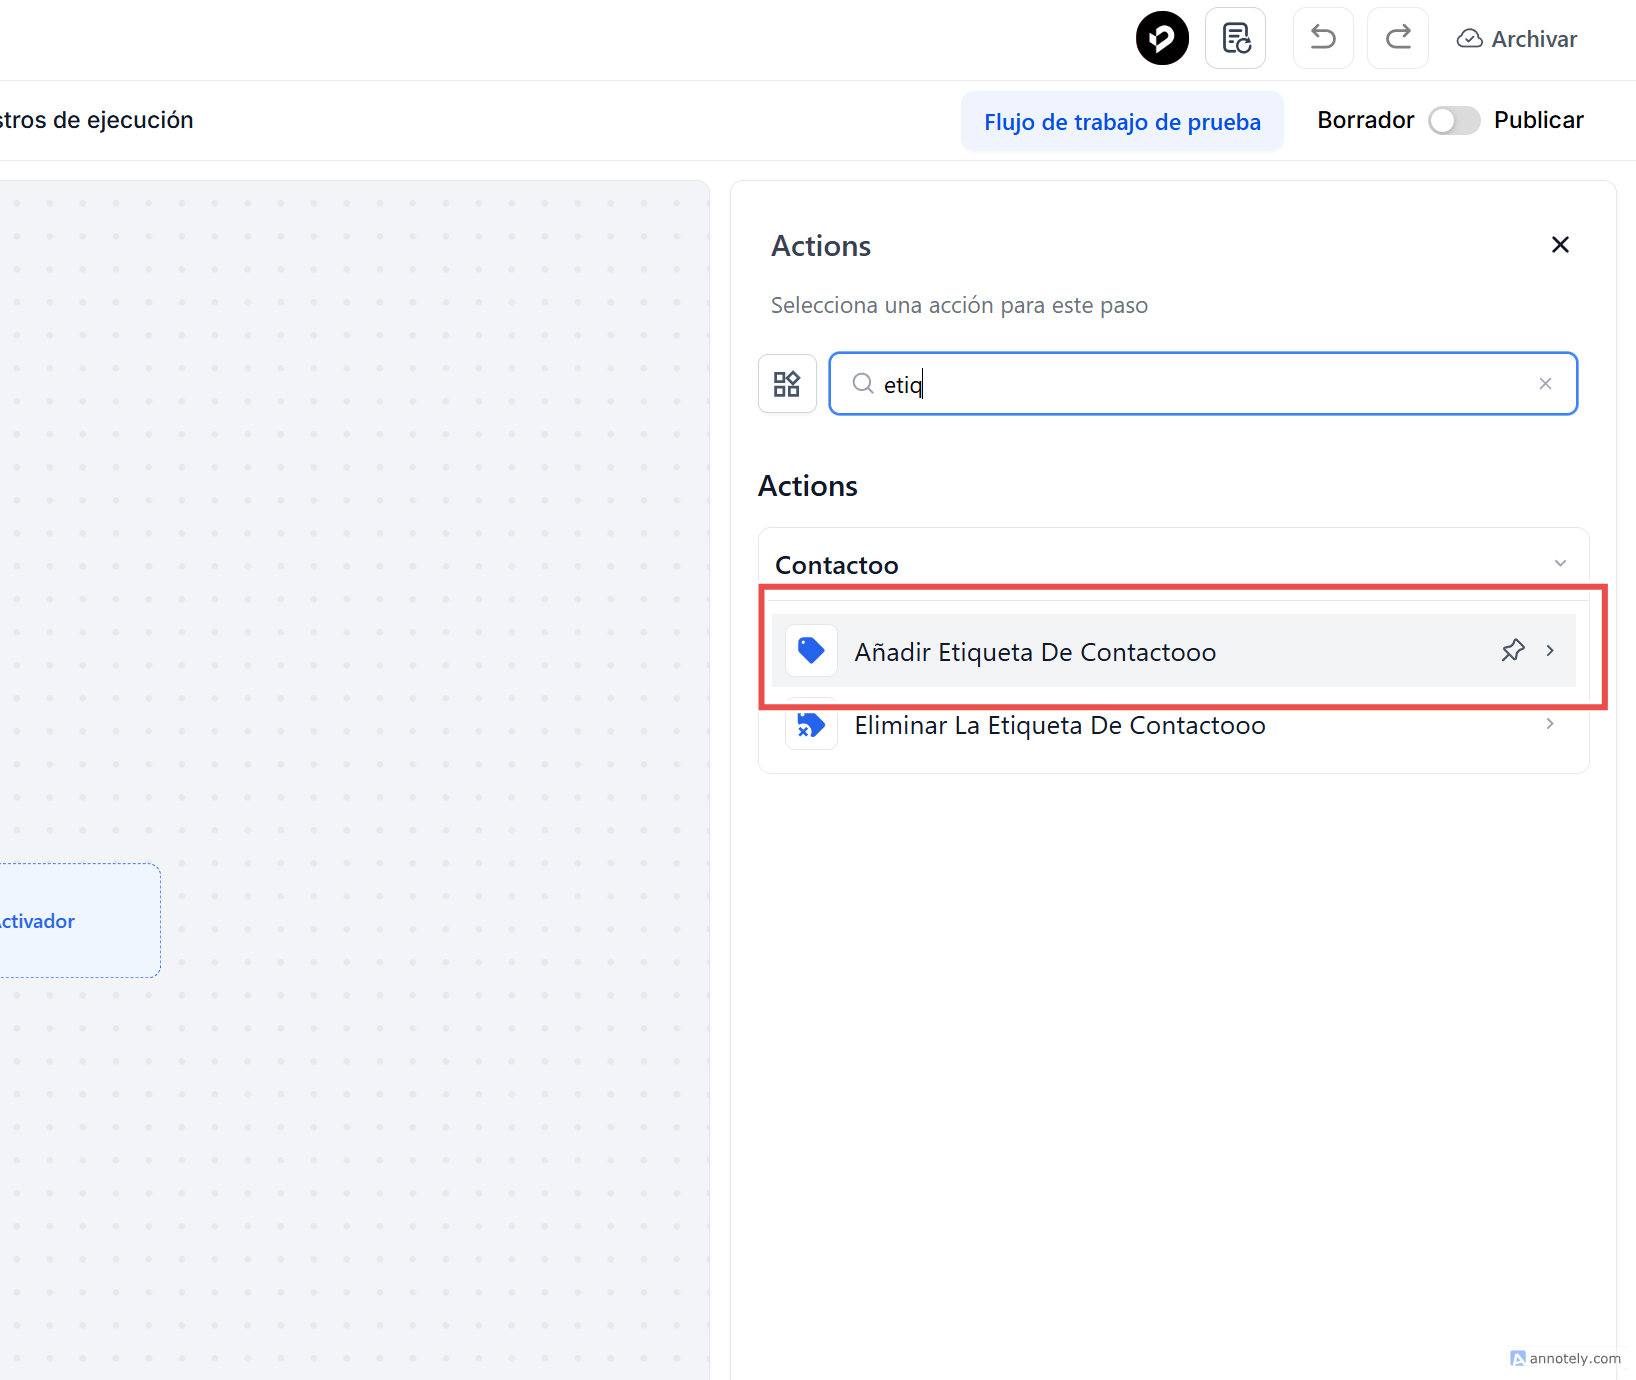
Task: Click the redo arrow icon
Action: click(x=1397, y=39)
